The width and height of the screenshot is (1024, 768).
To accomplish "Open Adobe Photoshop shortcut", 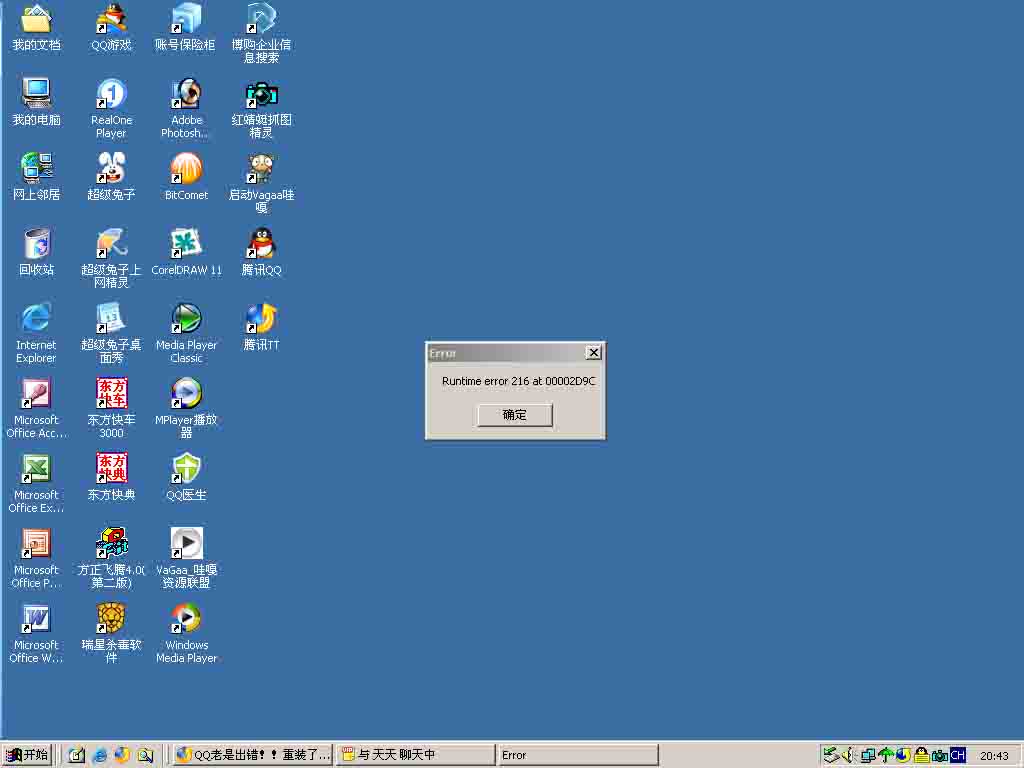I will pos(186,93).
